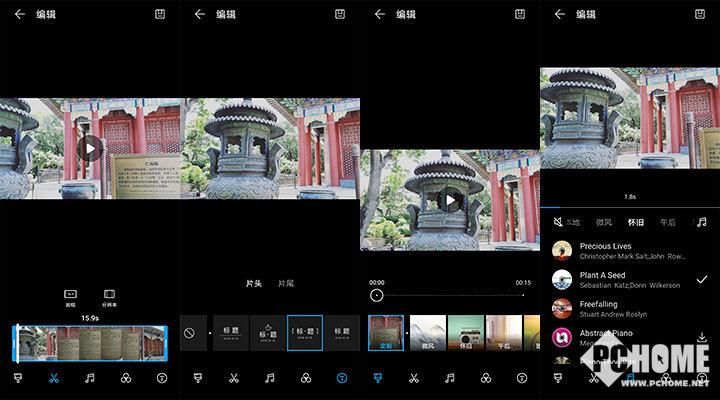Select the 定制 custom theme thumbnail

[x=386, y=333]
